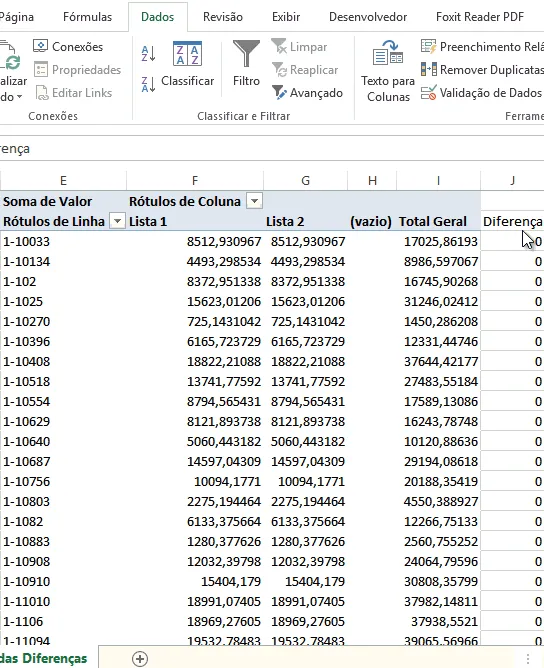Open the Desenvolvedor ribbon tab
The image size is (544, 668).
click(368, 17)
